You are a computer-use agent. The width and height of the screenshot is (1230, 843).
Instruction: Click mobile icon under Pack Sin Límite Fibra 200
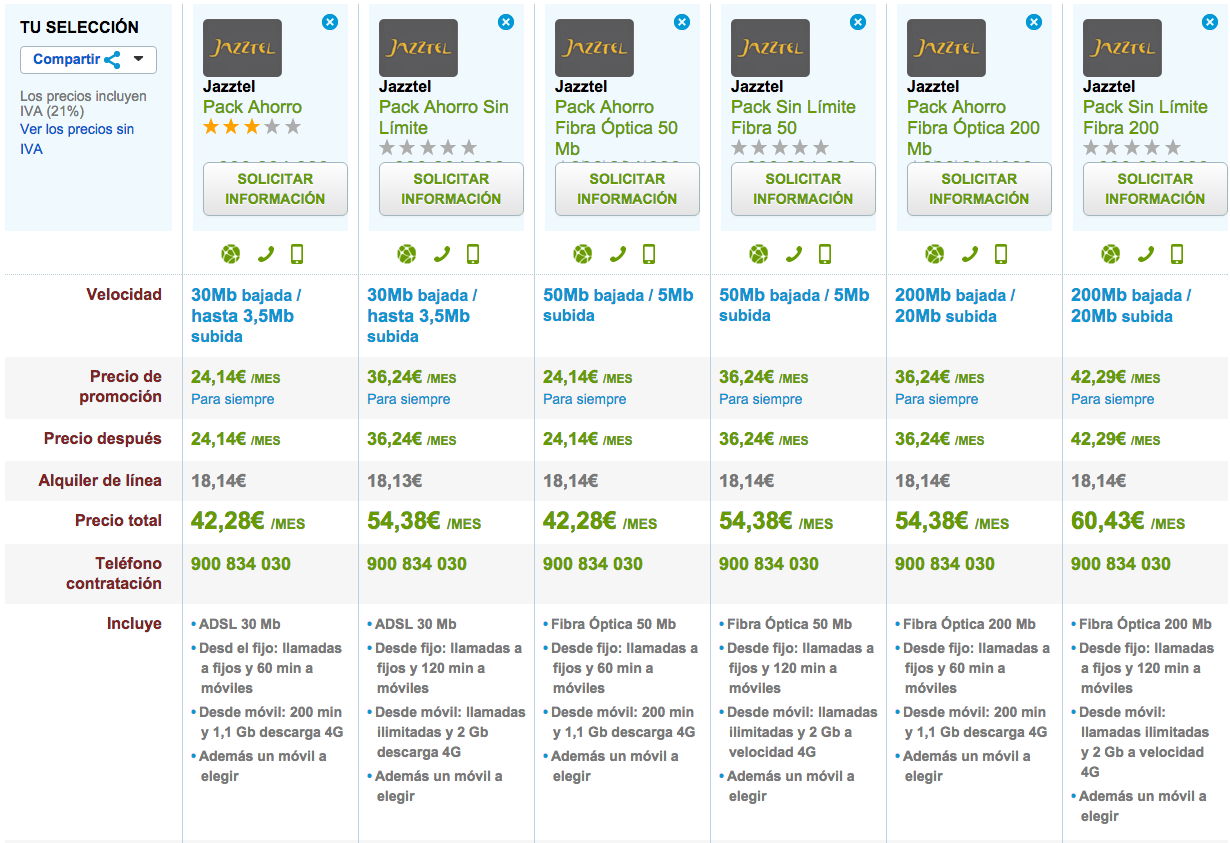pyautogui.click(x=1177, y=254)
